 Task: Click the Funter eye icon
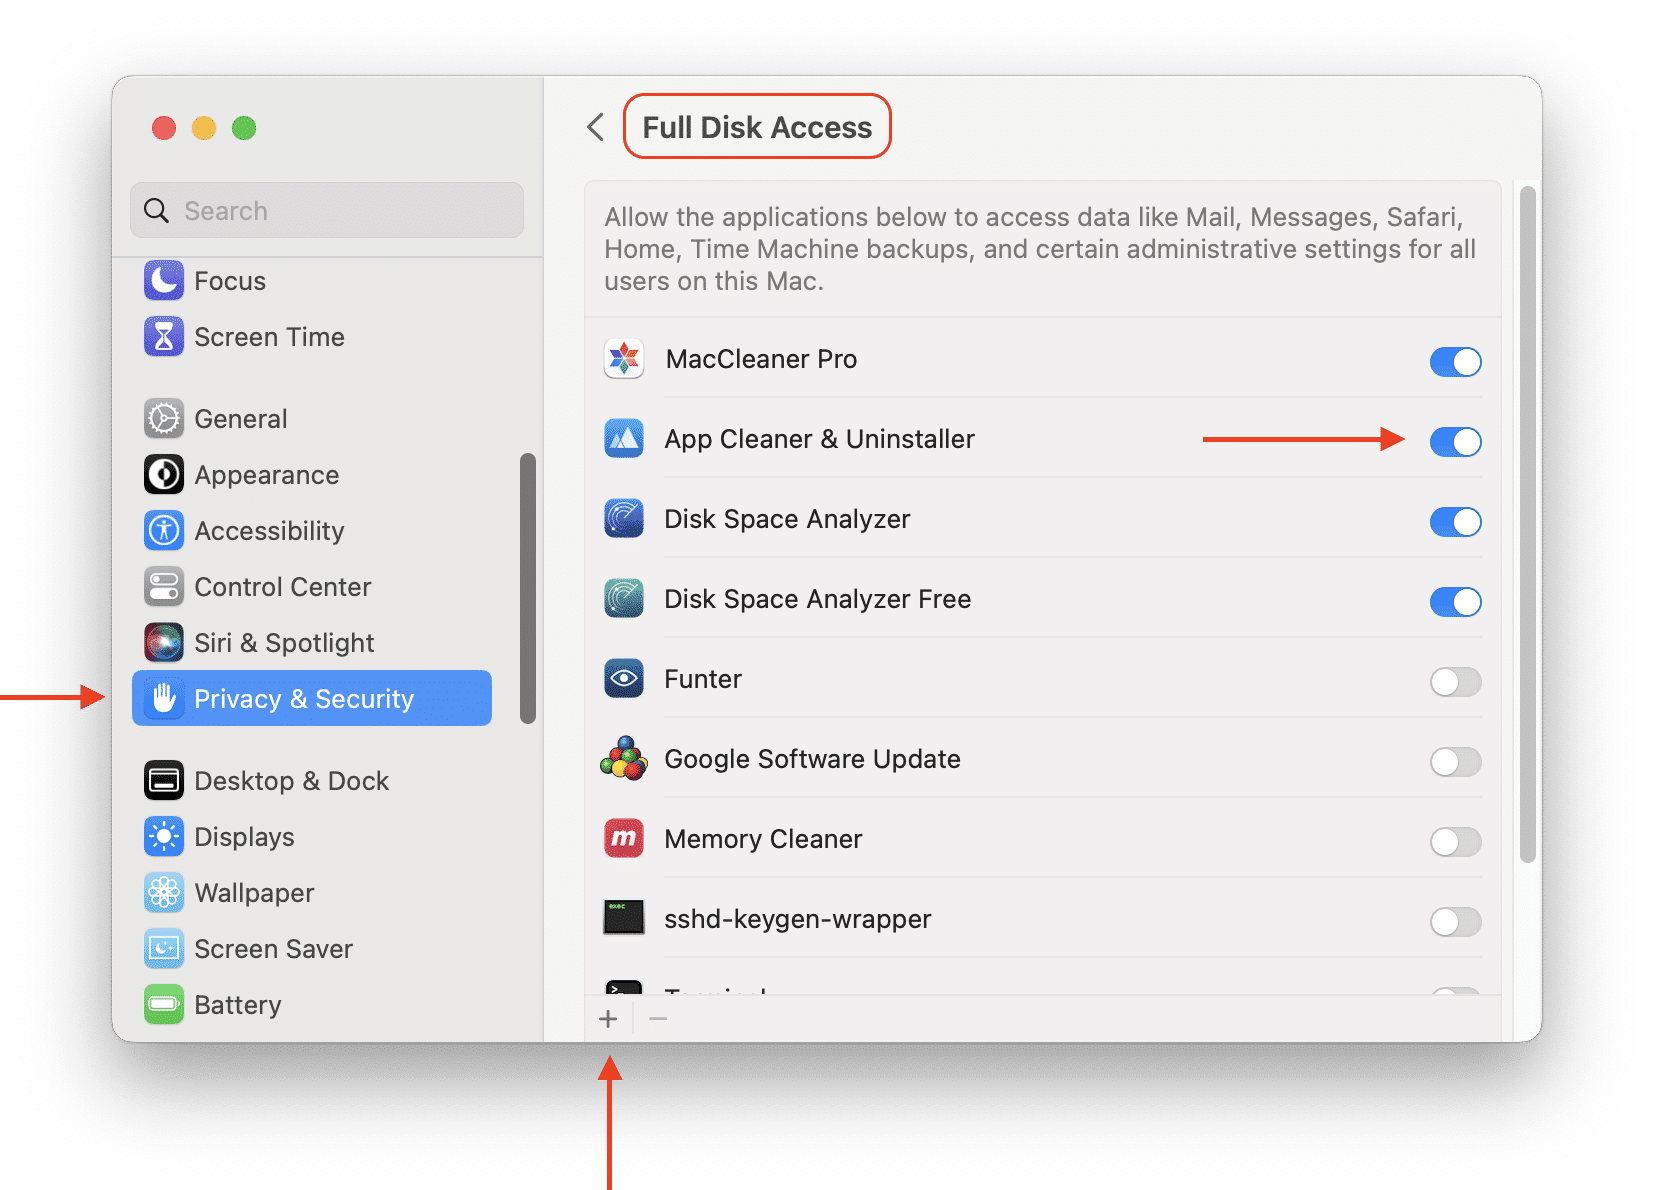point(623,679)
